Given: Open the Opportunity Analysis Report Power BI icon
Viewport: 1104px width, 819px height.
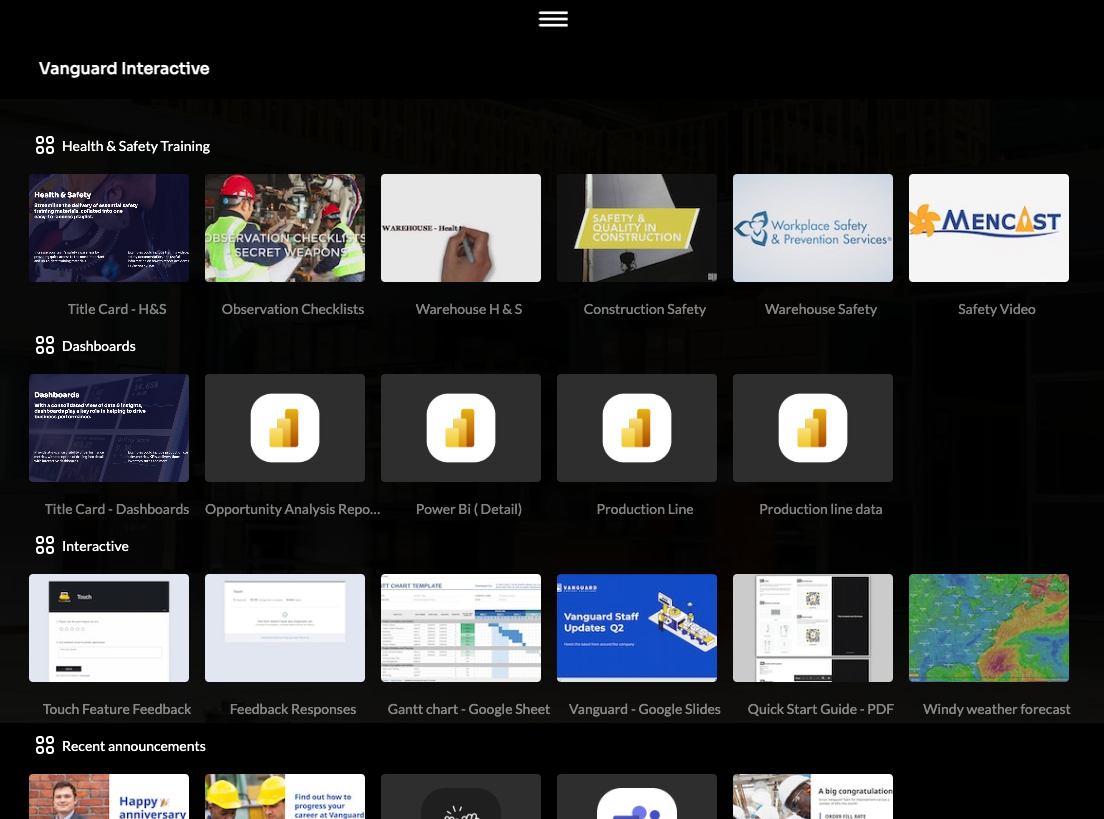Looking at the screenshot, I should tap(285, 428).
